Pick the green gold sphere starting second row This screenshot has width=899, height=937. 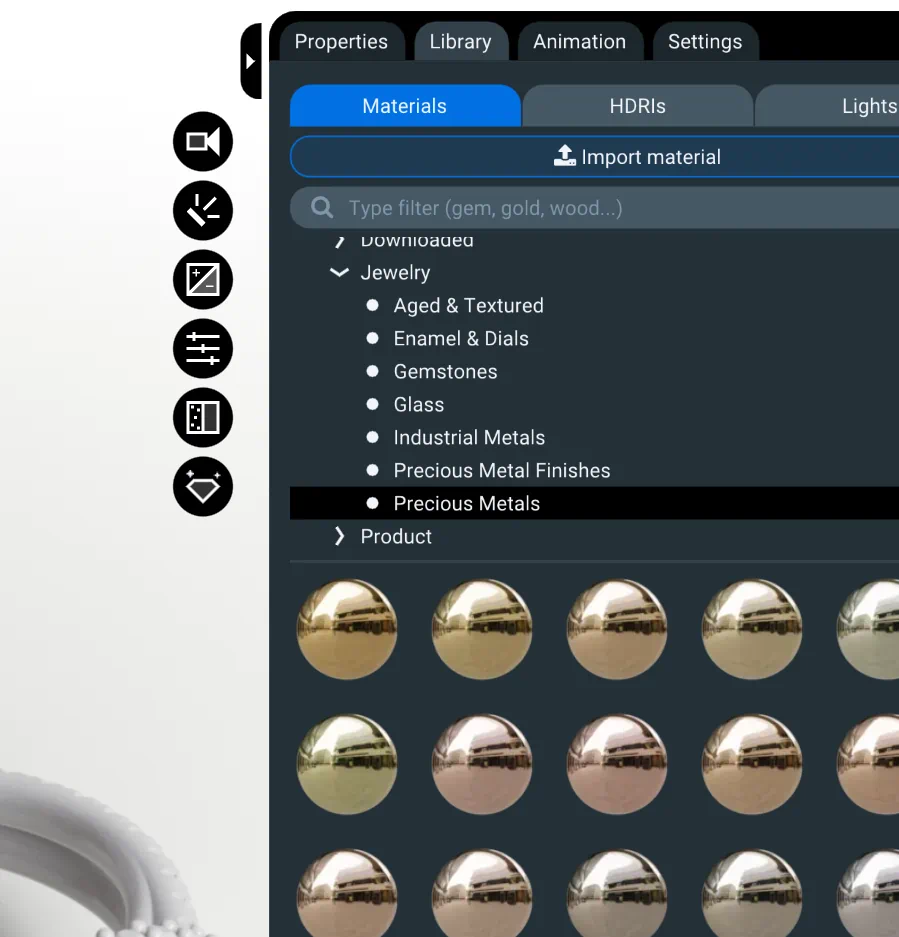(347, 764)
